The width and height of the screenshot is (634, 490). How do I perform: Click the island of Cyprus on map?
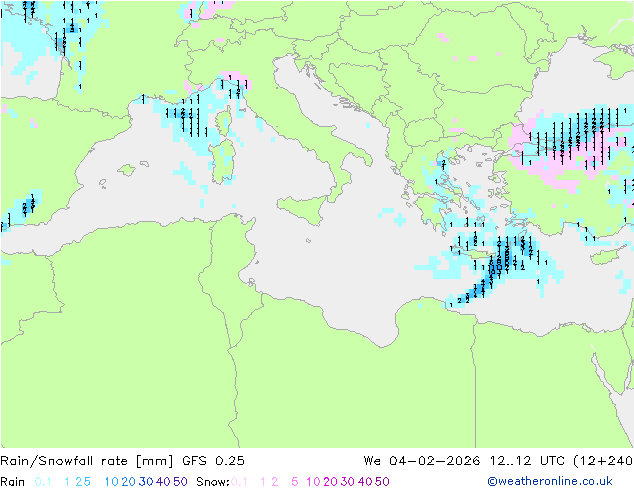(x=607, y=256)
